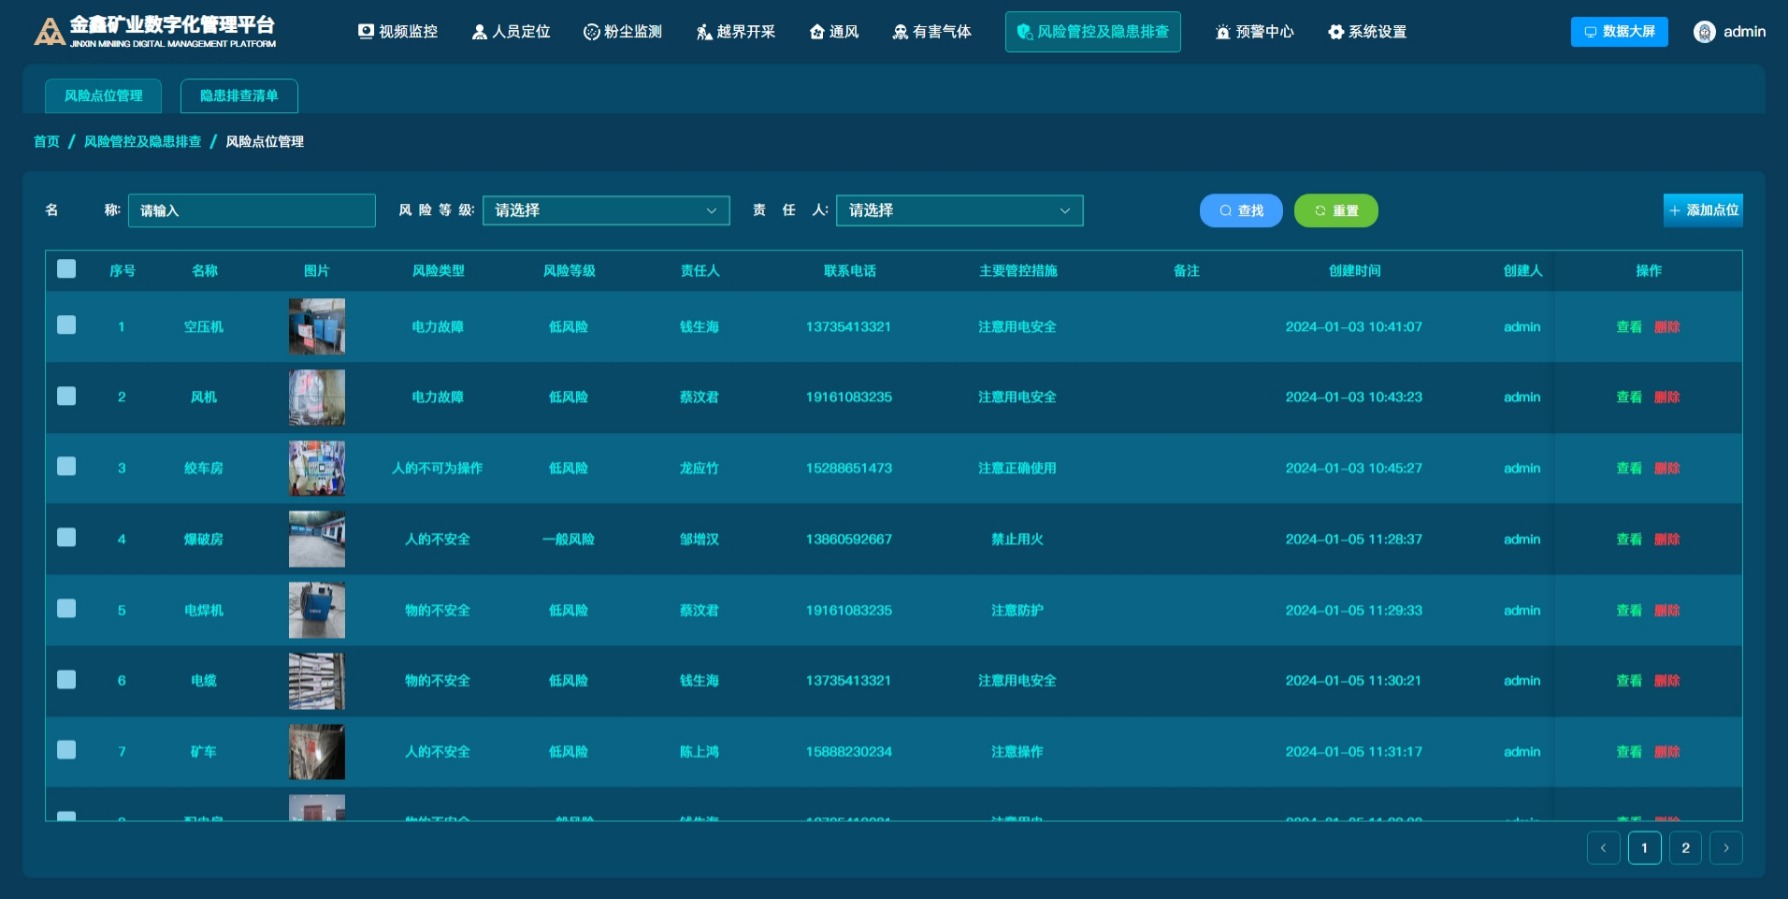The width and height of the screenshot is (1788, 899).
Task: Click the 人员定位 personnel location icon
Action: pos(479,32)
